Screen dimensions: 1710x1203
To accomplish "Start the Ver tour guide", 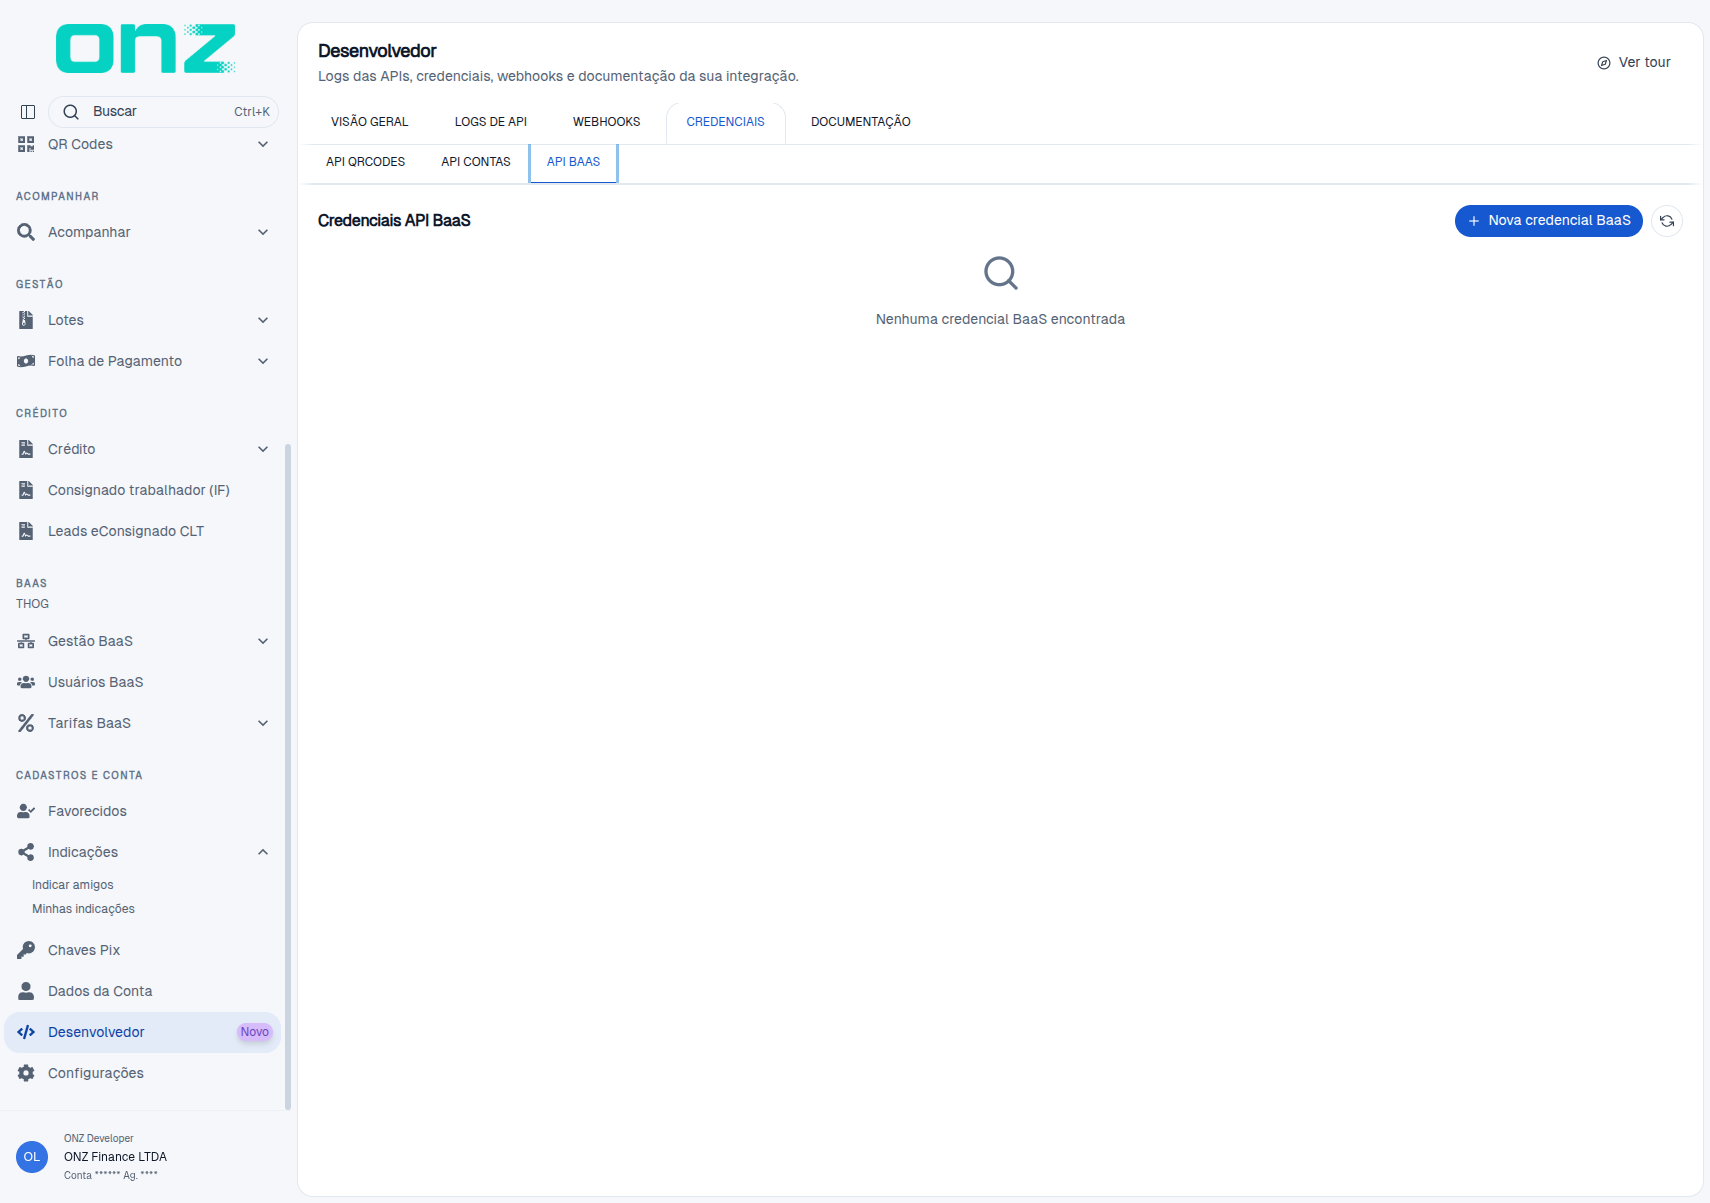I will click(1634, 62).
